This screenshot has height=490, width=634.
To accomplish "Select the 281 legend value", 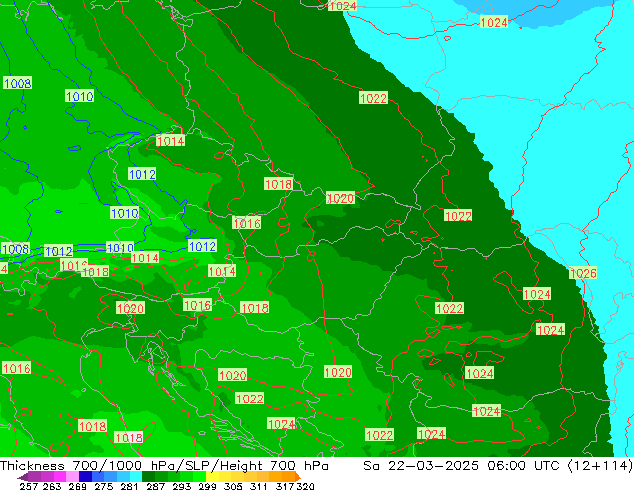I will pyautogui.click(x=129, y=486).
